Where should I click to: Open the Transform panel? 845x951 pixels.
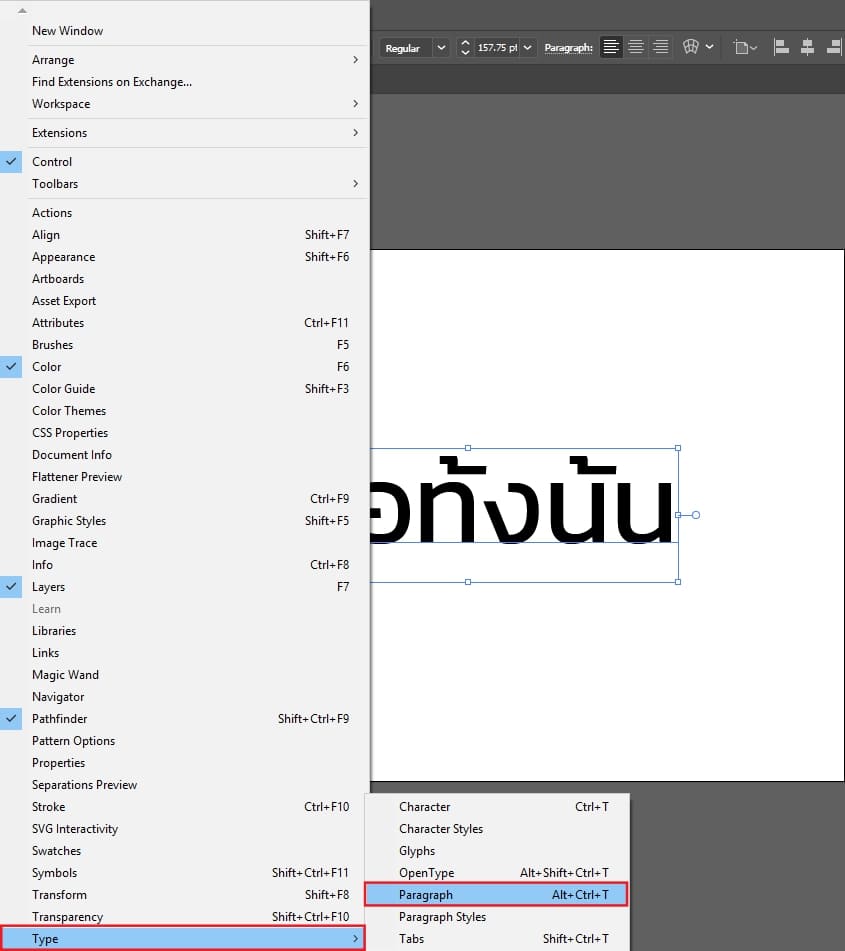pyautogui.click(x=184, y=895)
